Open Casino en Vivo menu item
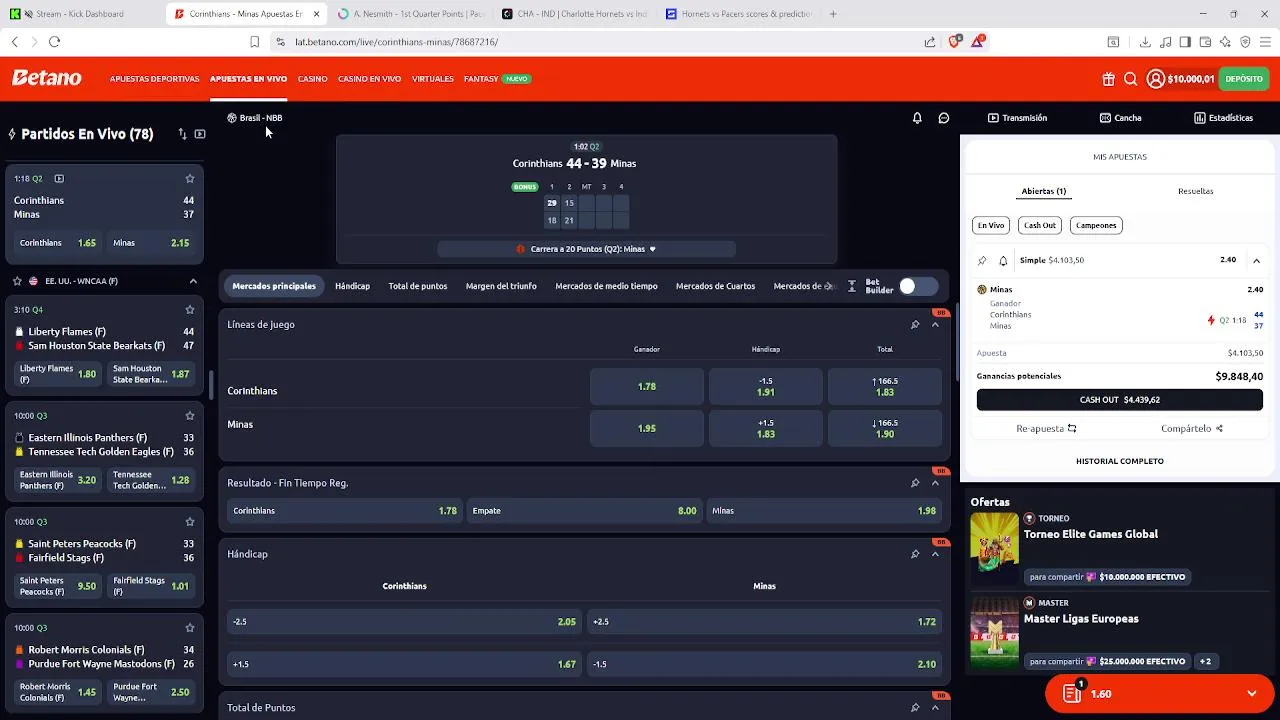Viewport: 1280px width, 720px height. coord(369,79)
